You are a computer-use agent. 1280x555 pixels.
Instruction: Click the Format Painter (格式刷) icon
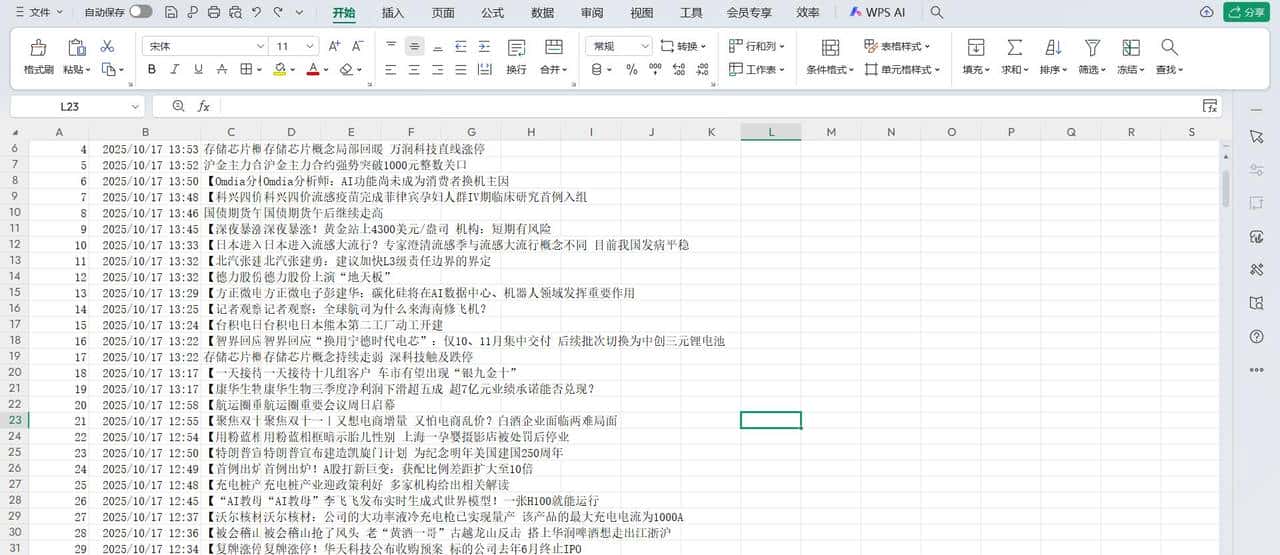tap(38, 47)
